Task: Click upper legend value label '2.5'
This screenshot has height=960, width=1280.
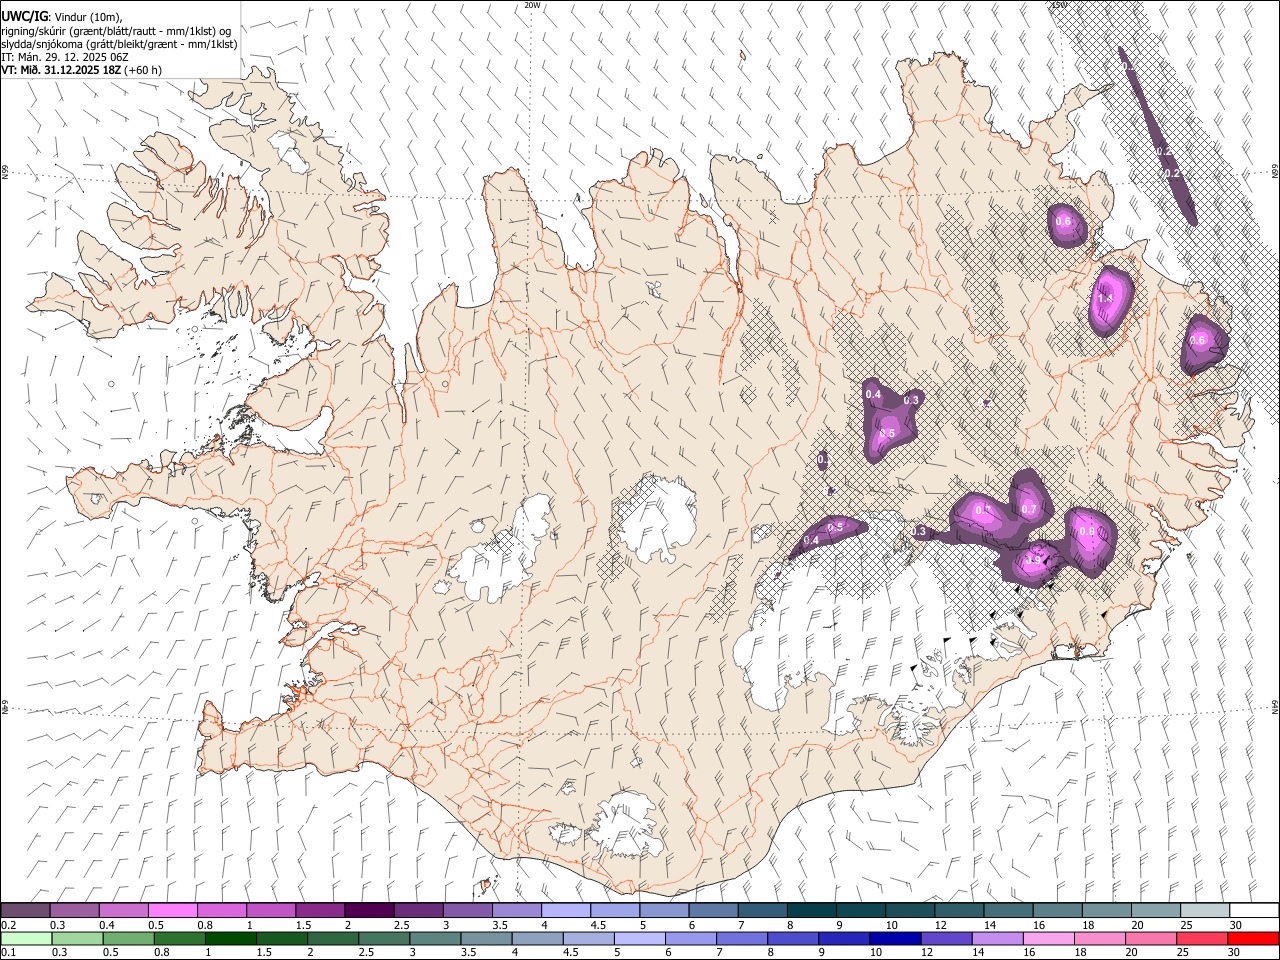Action: point(401,925)
